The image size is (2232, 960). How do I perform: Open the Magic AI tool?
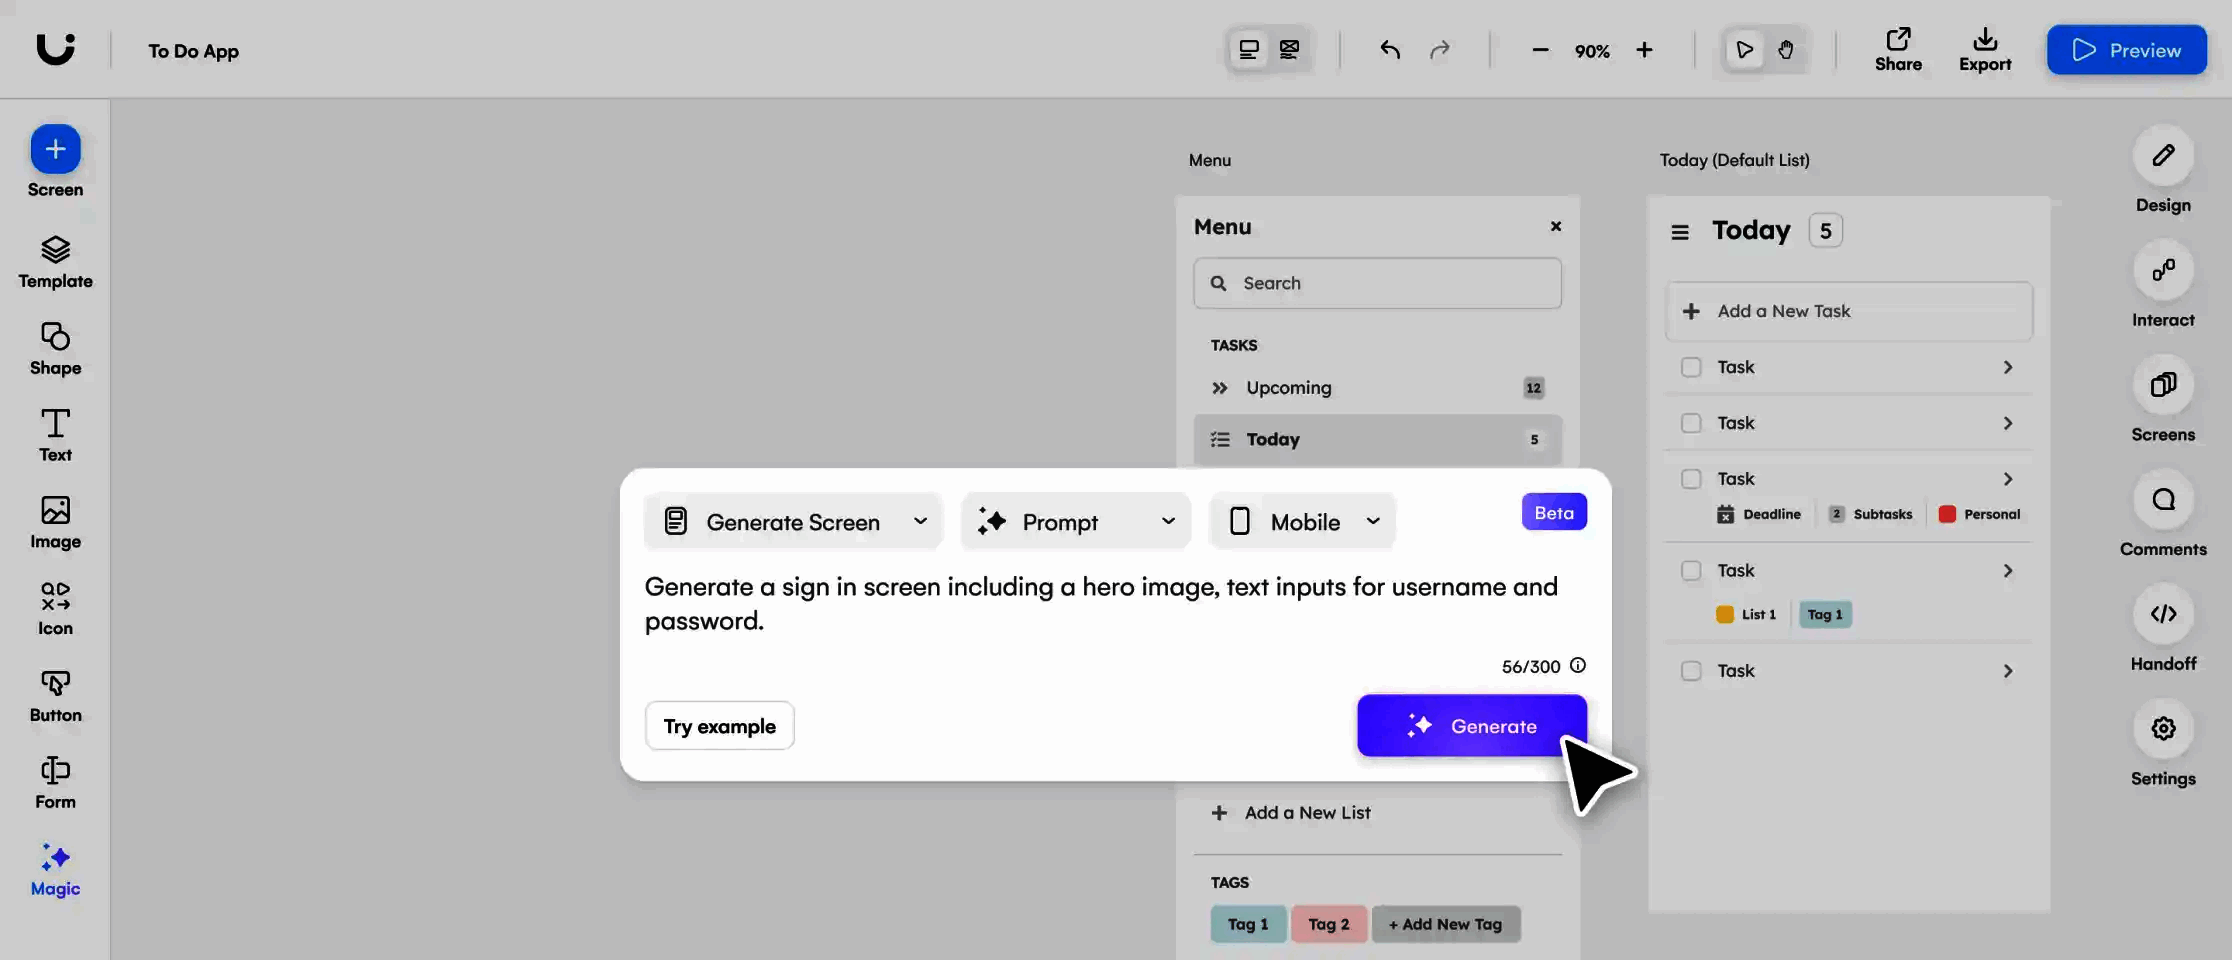tap(56, 870)
